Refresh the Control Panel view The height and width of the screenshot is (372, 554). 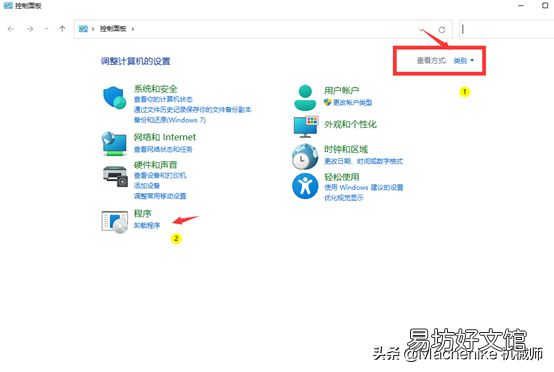point(442,30)
